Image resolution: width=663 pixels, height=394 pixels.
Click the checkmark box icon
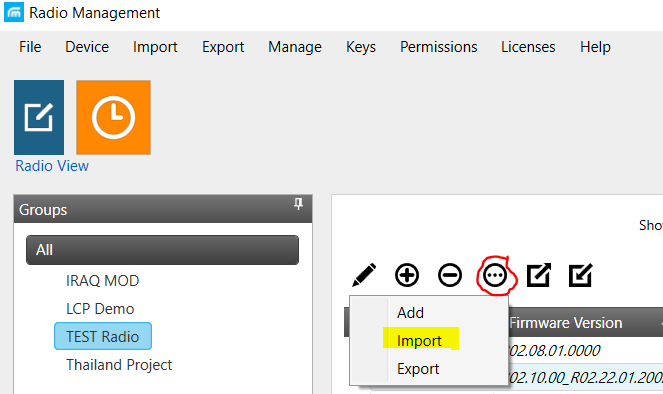pos(581,275)
